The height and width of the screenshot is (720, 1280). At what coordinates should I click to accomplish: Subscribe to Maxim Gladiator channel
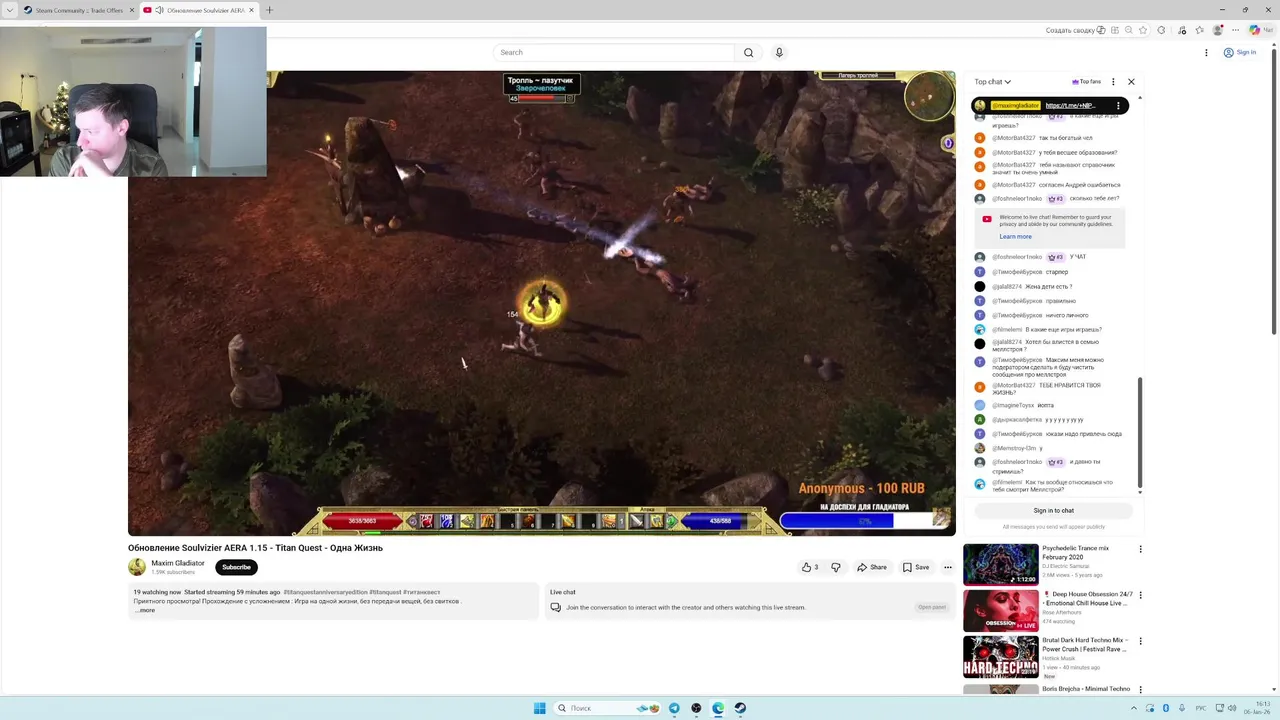236,567
